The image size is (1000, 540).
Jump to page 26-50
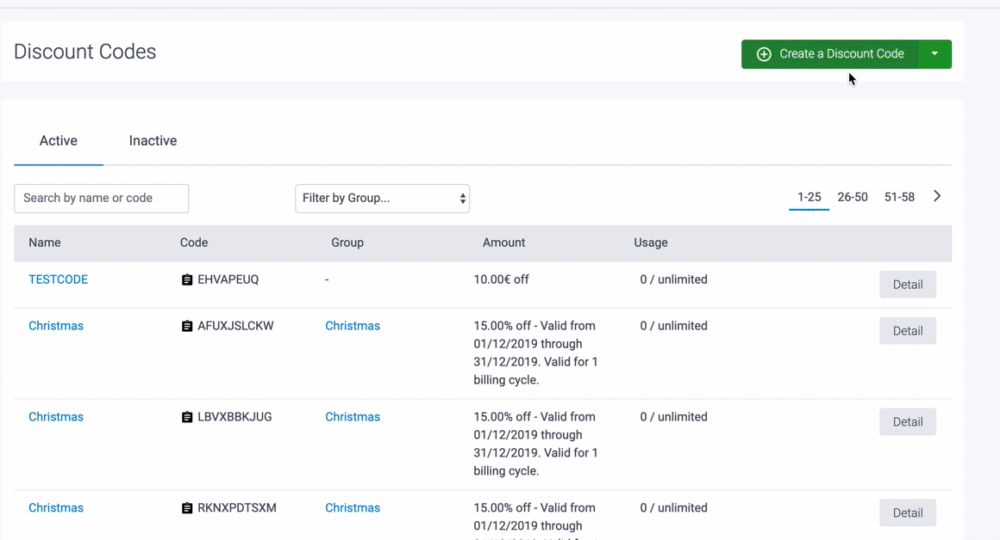(x=852, y=197)
